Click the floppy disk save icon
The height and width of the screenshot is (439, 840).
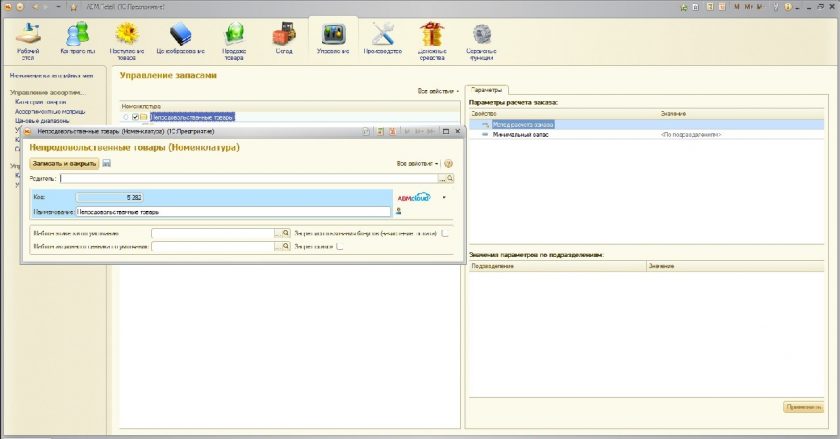coord(107,163)
